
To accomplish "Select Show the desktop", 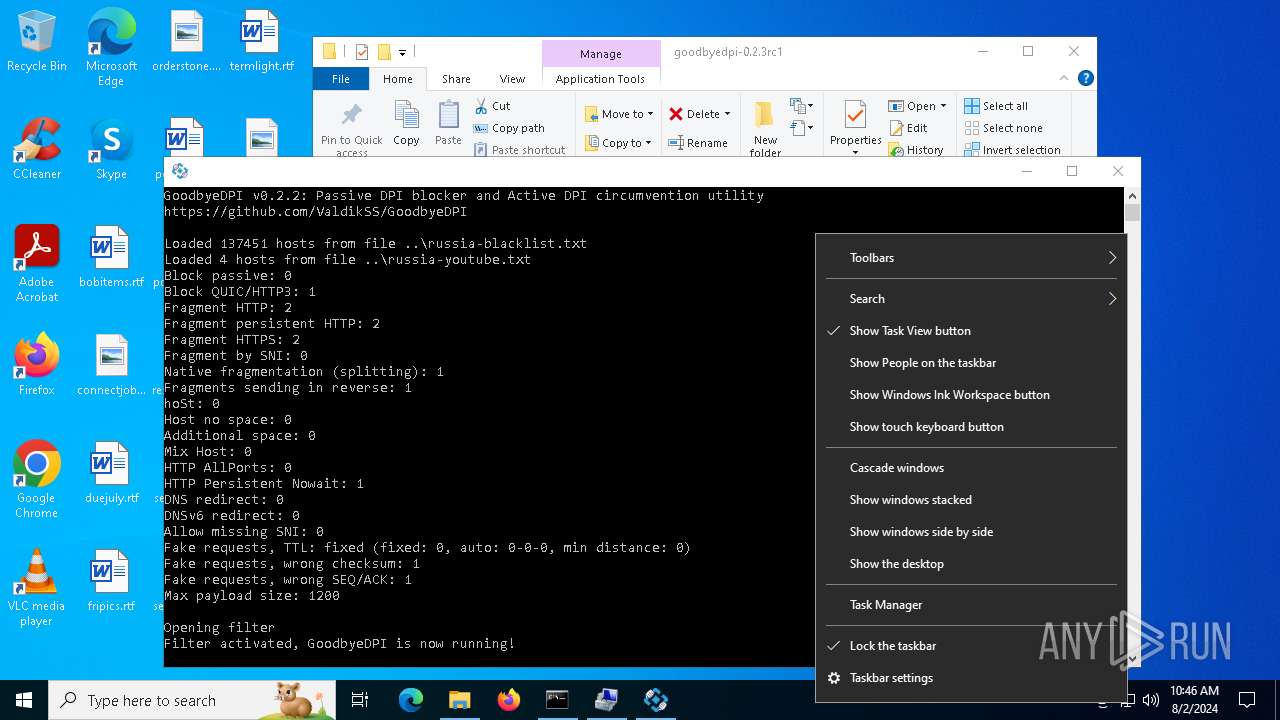I will click(x=971, y=564).
